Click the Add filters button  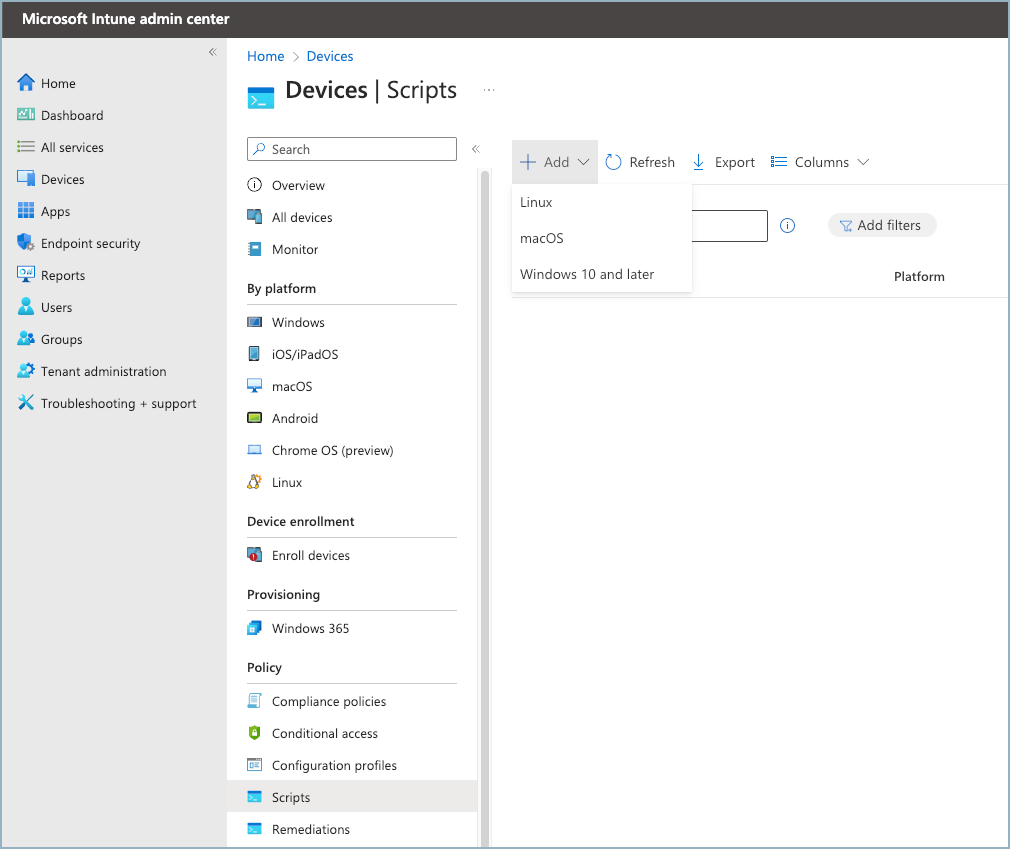[x=881, y=226]
